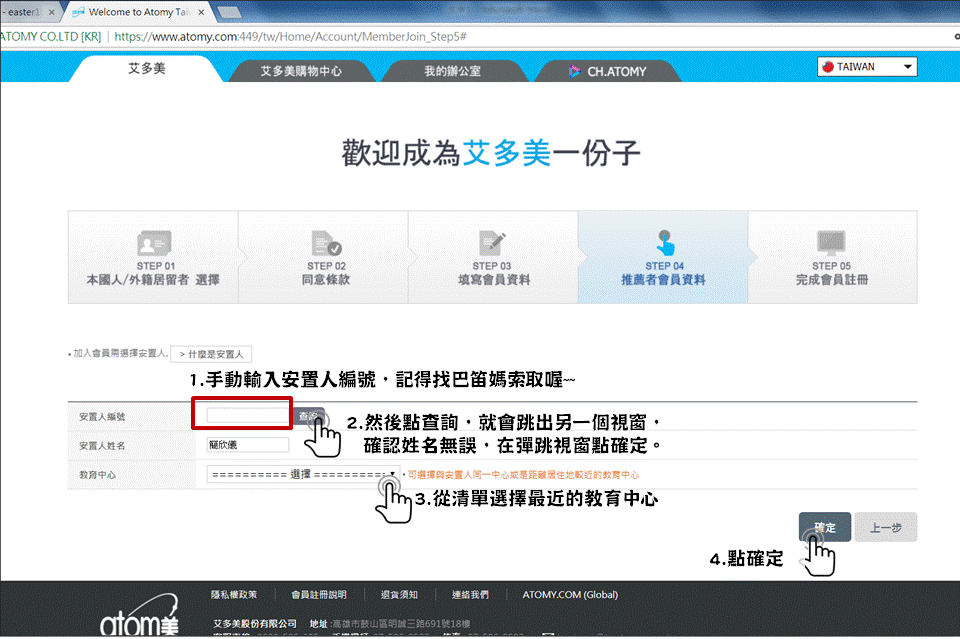Viewport: 960px width, 639px height.
Task: Click the 歡迎成為艾多美一份子 heading
Action: click(x=491, y=153)
